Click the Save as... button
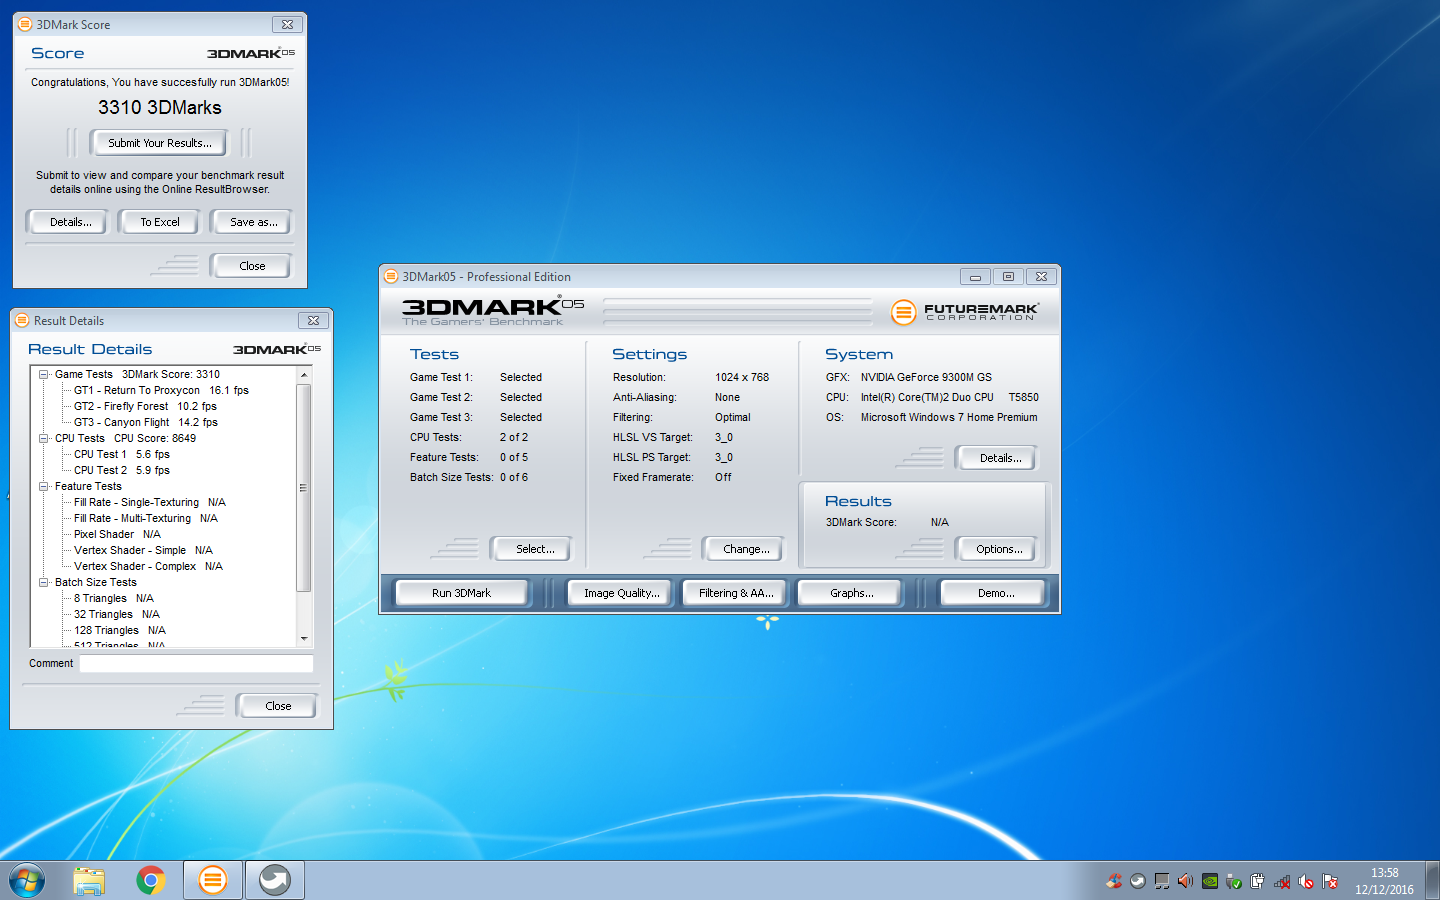Image resolution: width=1440 pixels, height=900 pixels. (253, 222)
